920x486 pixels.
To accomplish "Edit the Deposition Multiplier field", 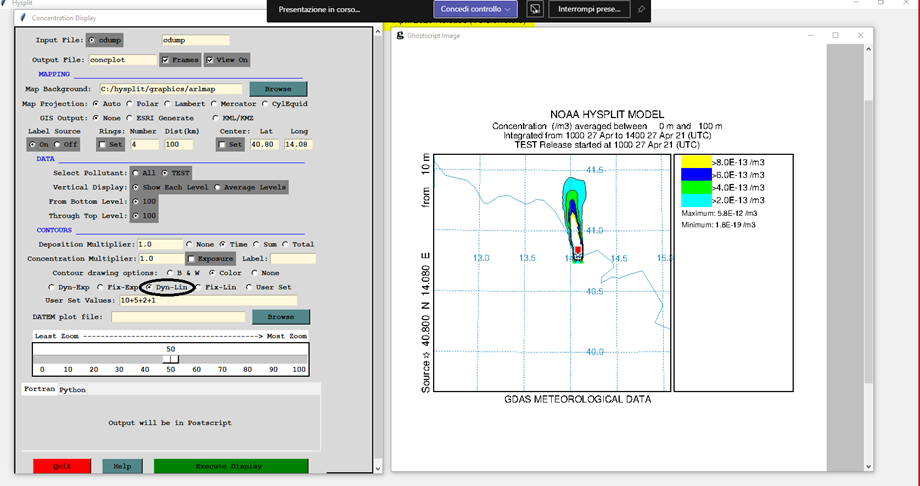I will pos(160,244).
